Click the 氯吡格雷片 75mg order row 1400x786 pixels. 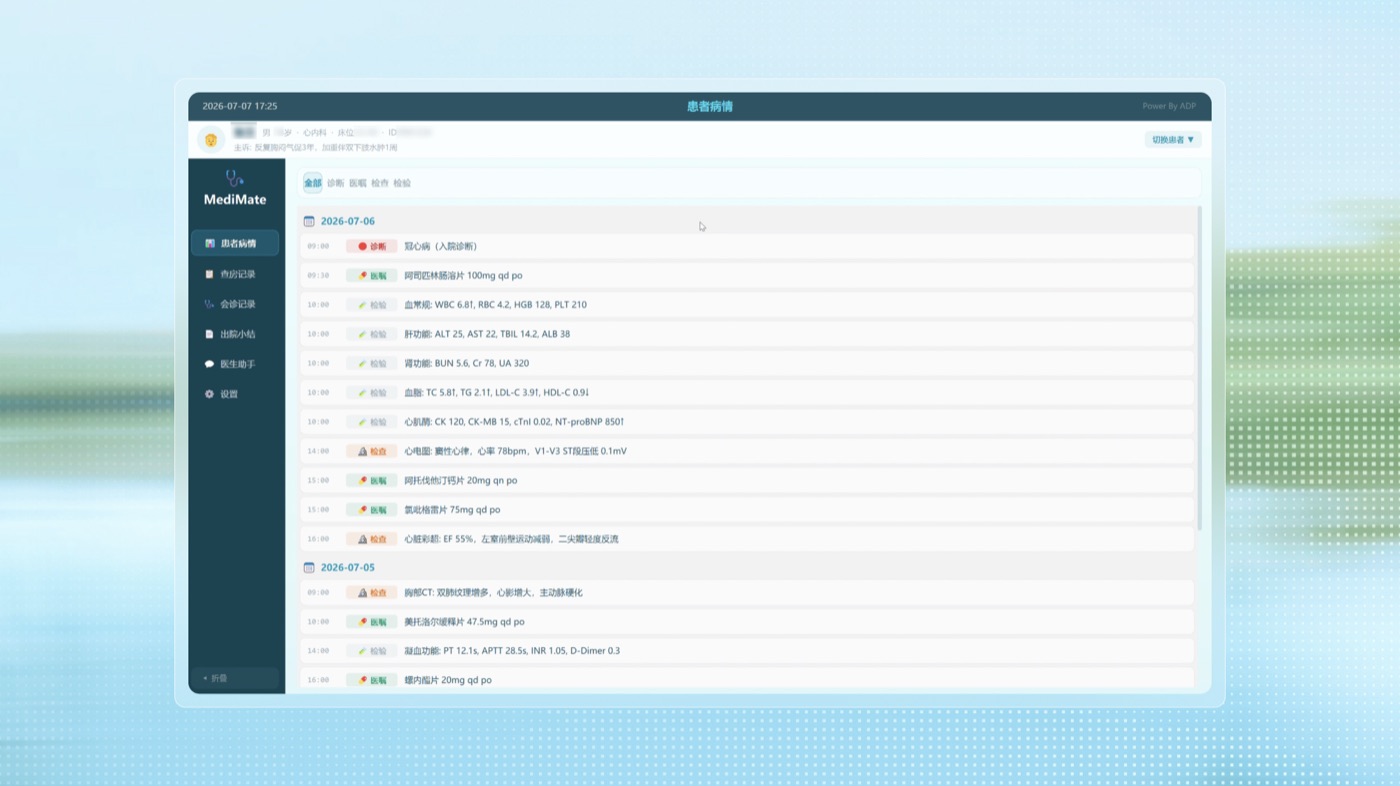tap(747, 510)
